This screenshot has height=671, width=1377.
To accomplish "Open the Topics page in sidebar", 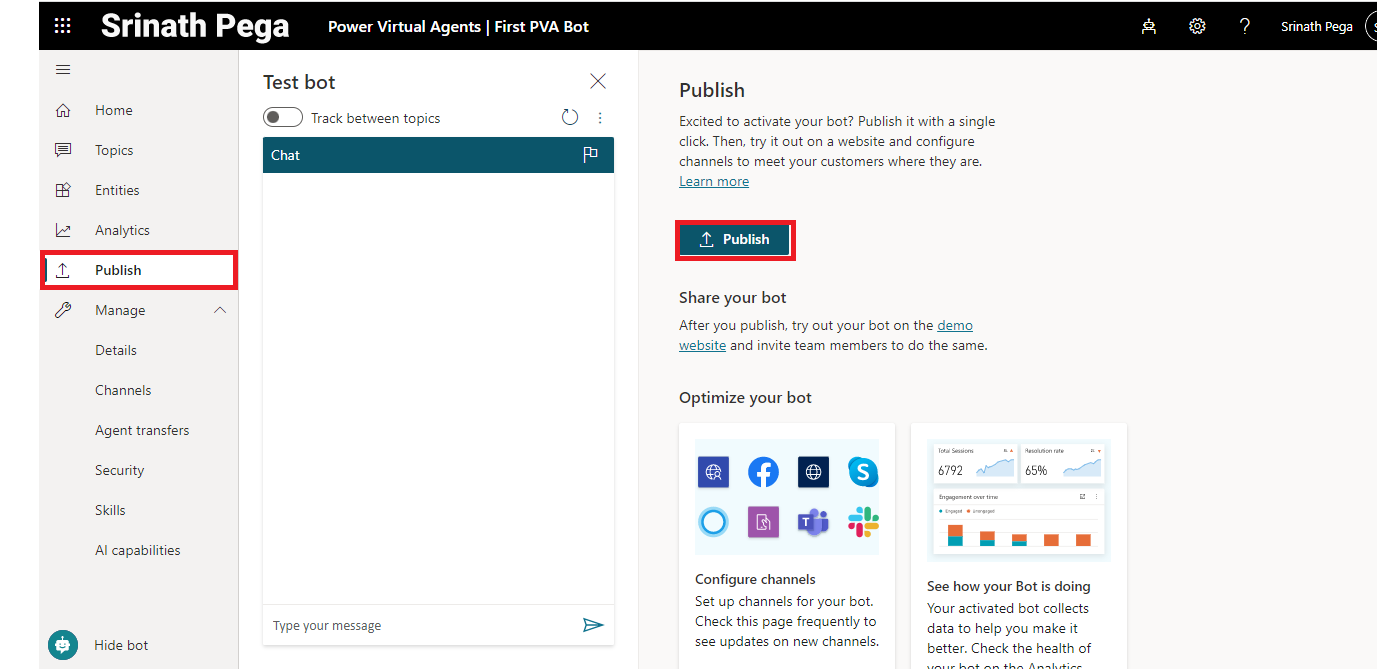I will [x=114, y=150].
